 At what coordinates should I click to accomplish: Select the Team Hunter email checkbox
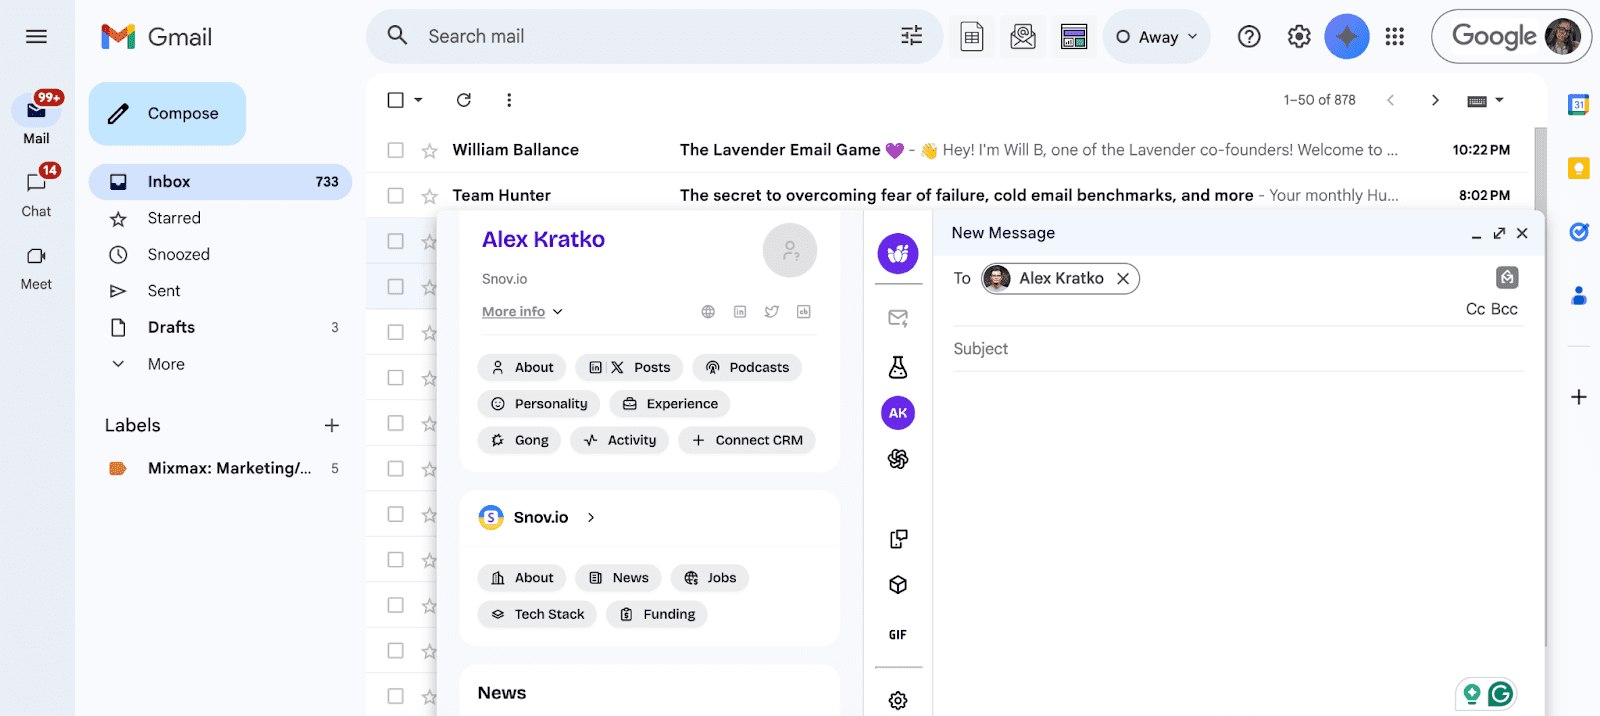396,196
